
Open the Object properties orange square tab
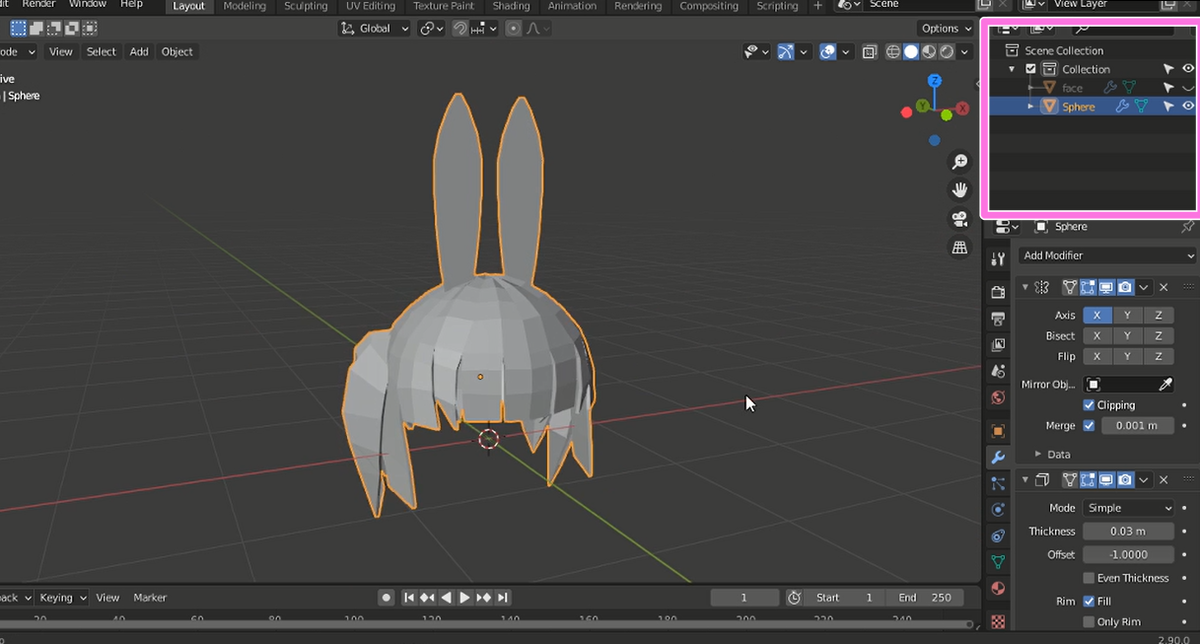(997, 431)
